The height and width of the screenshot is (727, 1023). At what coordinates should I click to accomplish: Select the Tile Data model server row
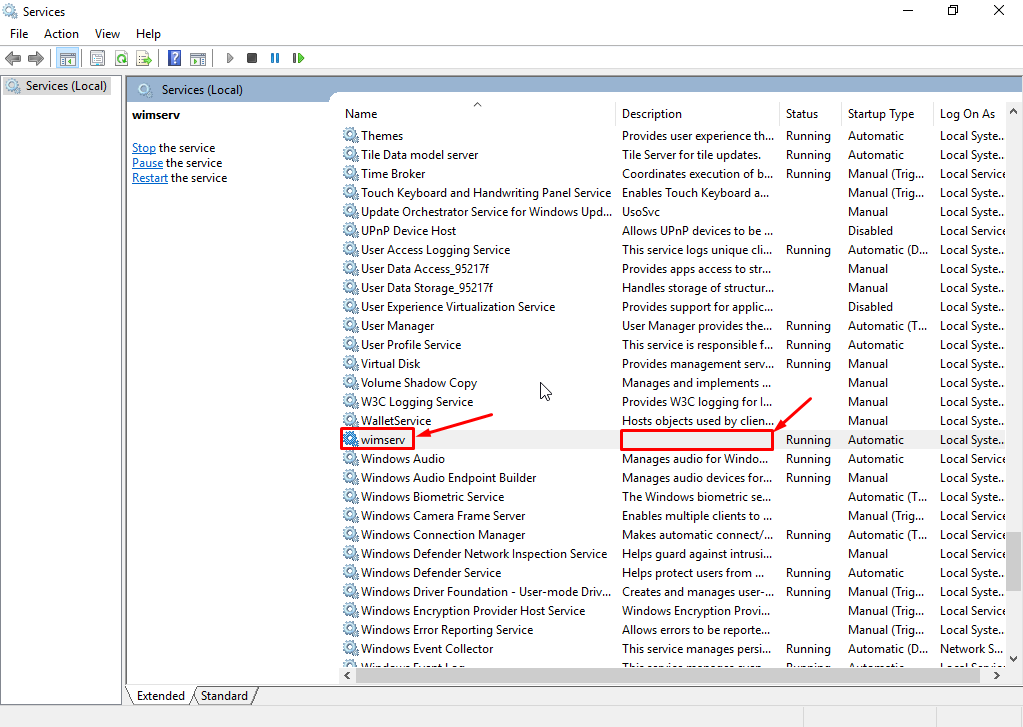coord(673,155)
